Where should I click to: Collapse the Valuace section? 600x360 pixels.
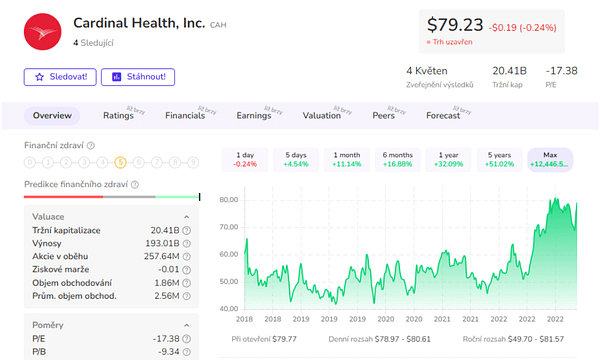click(186, 217)
